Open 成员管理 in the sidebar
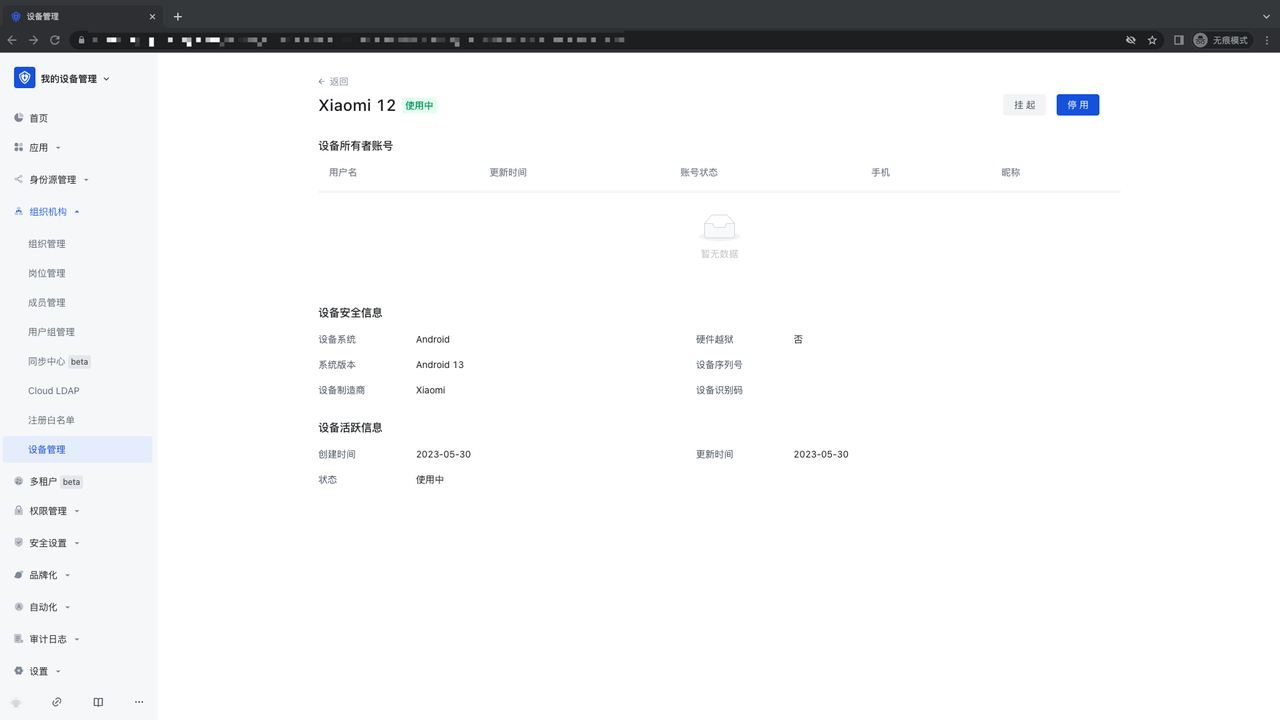Viewport: 1280px width, 720px height. click(x=47, y=303)
